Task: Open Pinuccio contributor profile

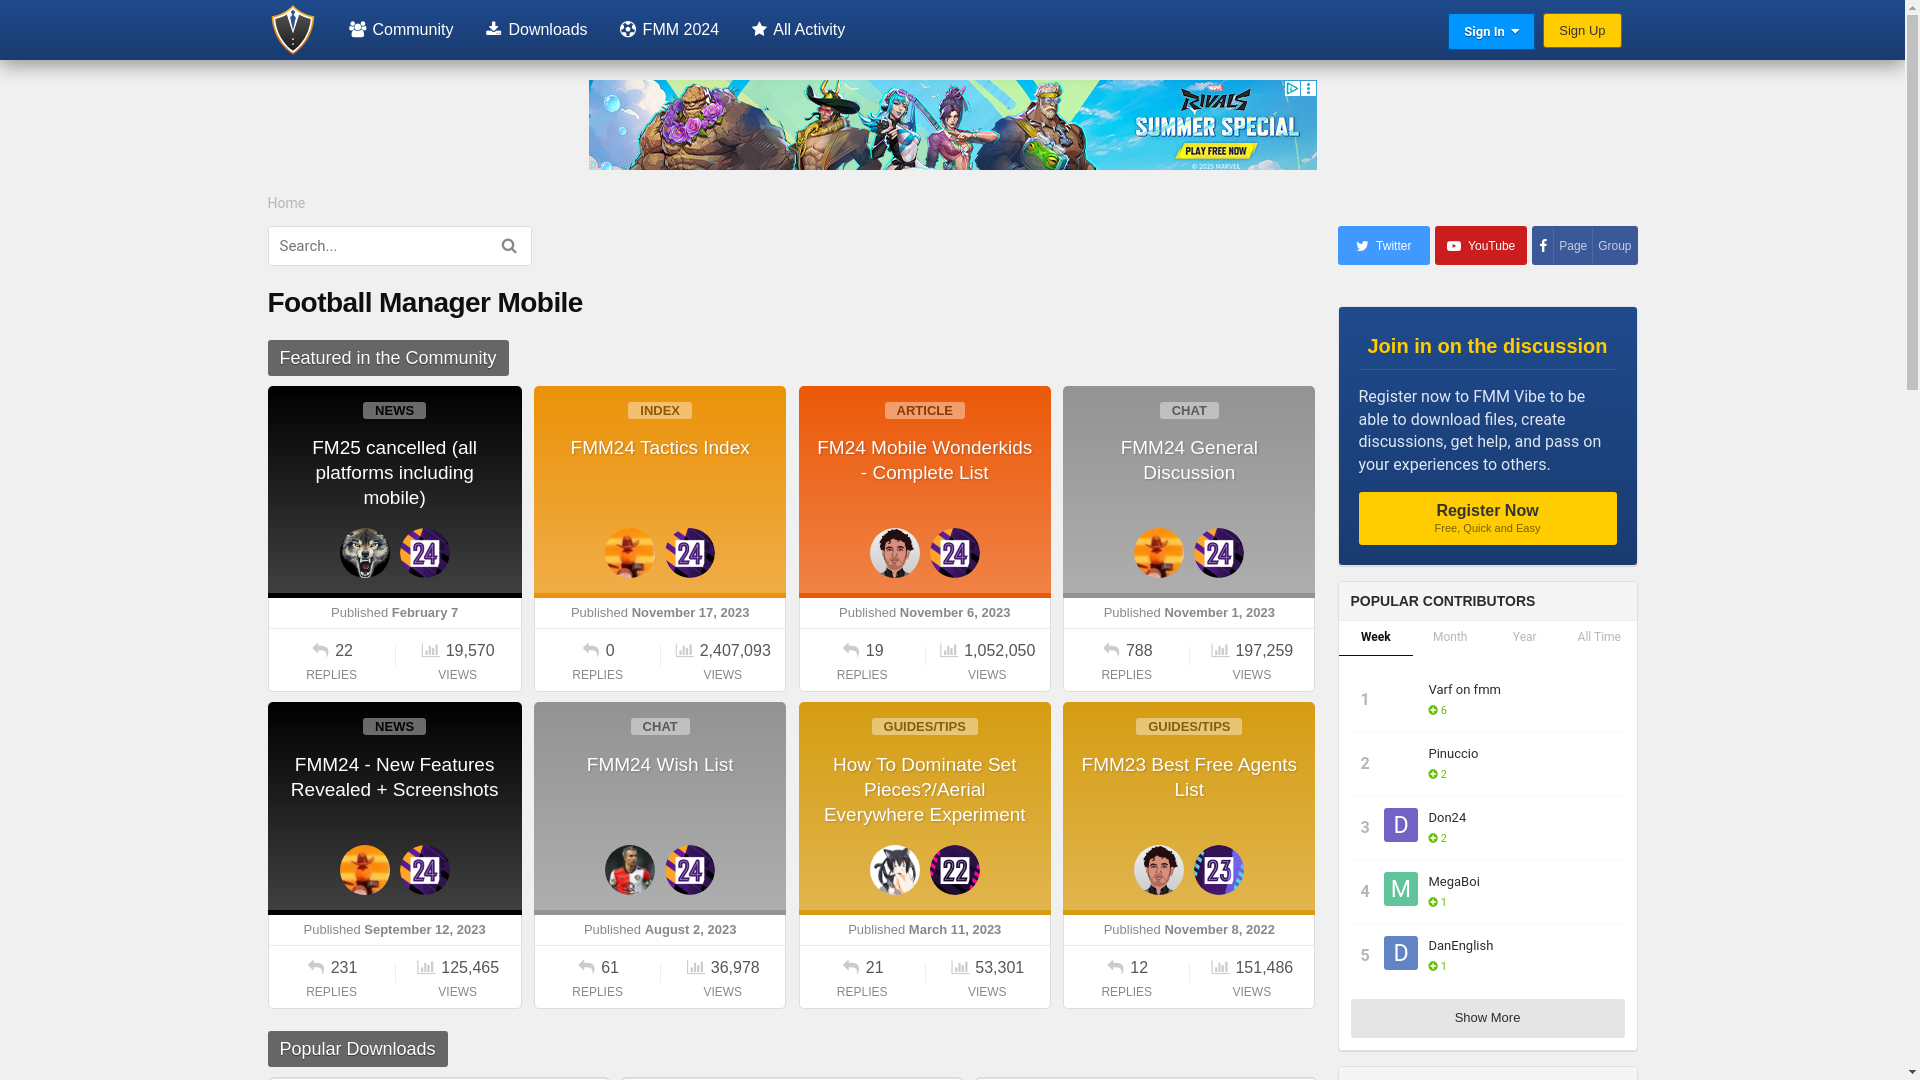Action: point(1453,754)
